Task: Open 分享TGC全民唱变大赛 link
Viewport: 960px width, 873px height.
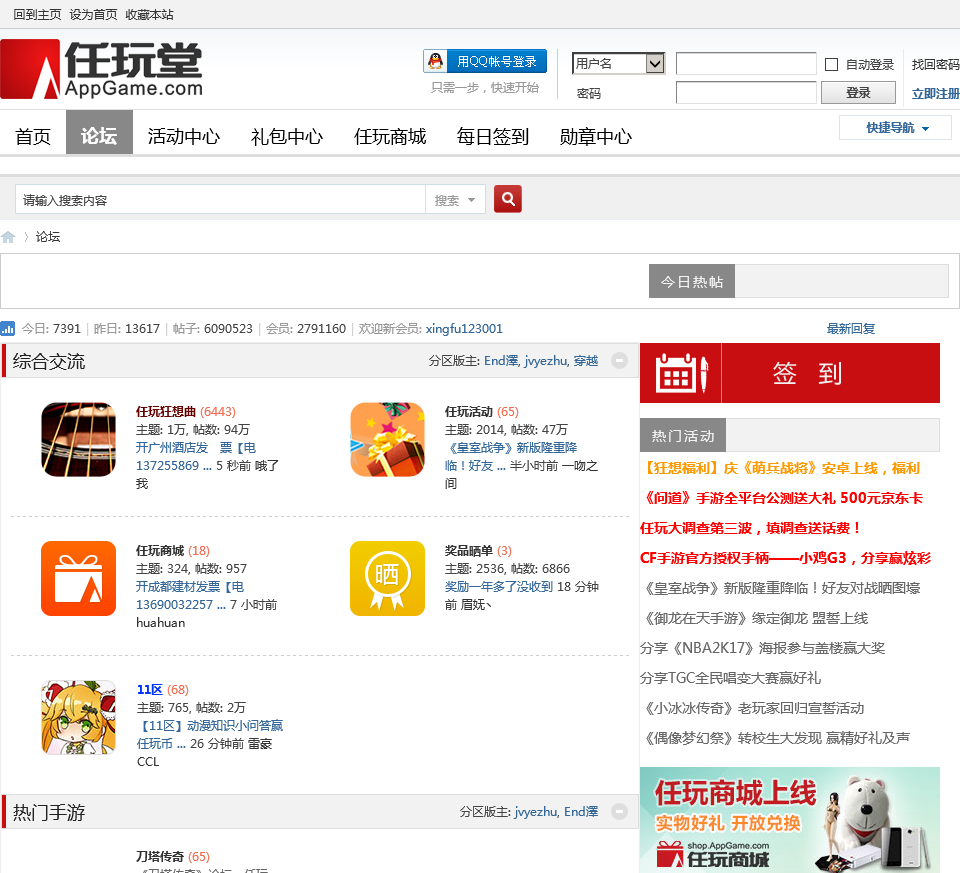Action: (x=730, y=678)
